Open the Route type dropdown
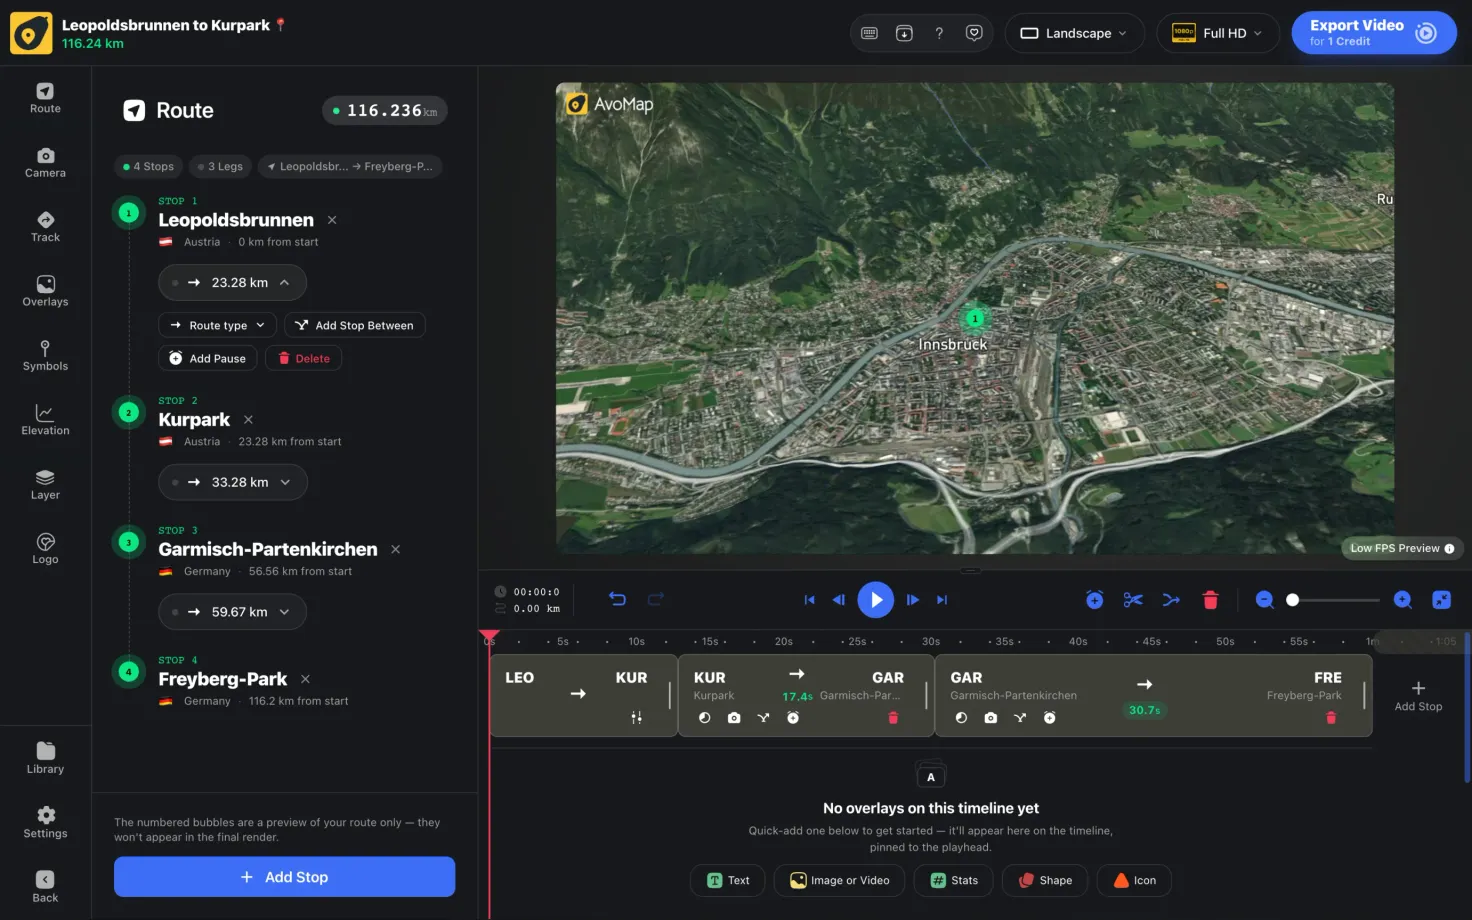1472x920 pixels. point(217,325)
